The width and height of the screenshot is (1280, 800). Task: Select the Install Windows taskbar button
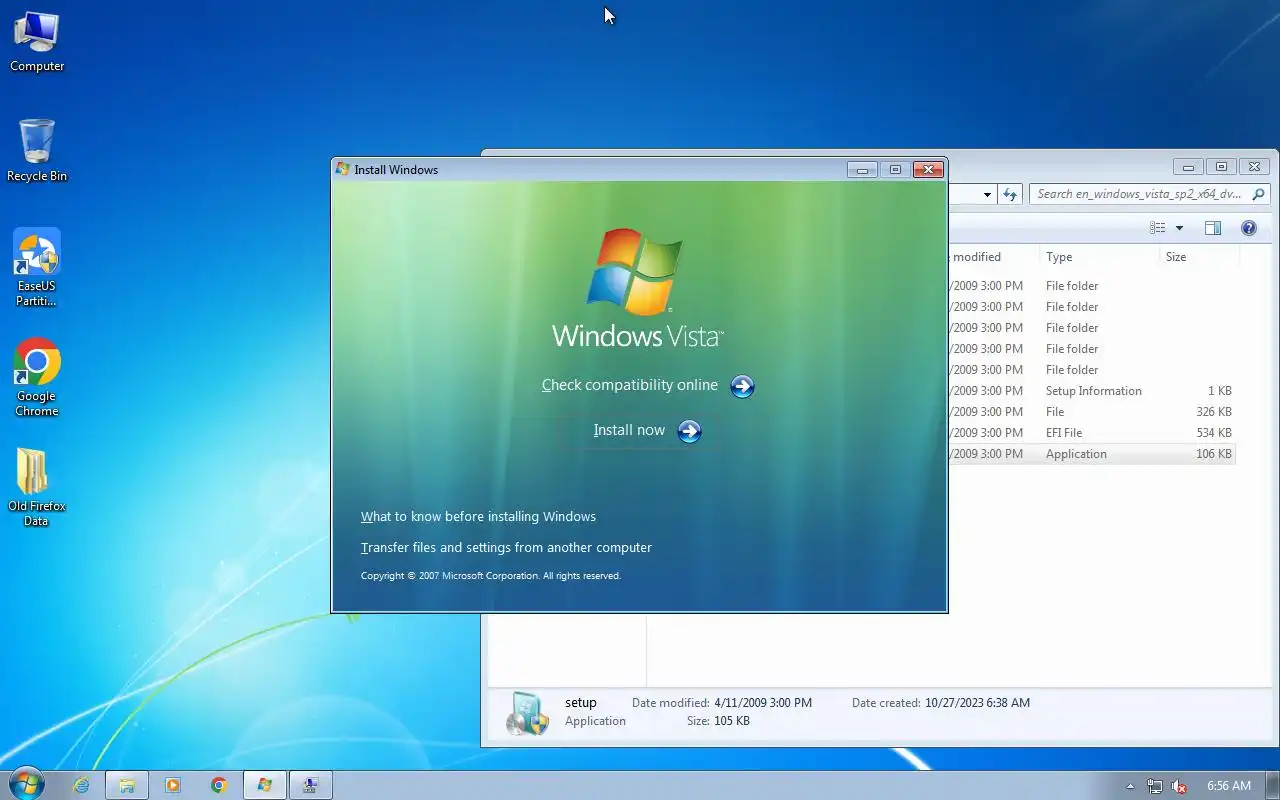[265, 786]
